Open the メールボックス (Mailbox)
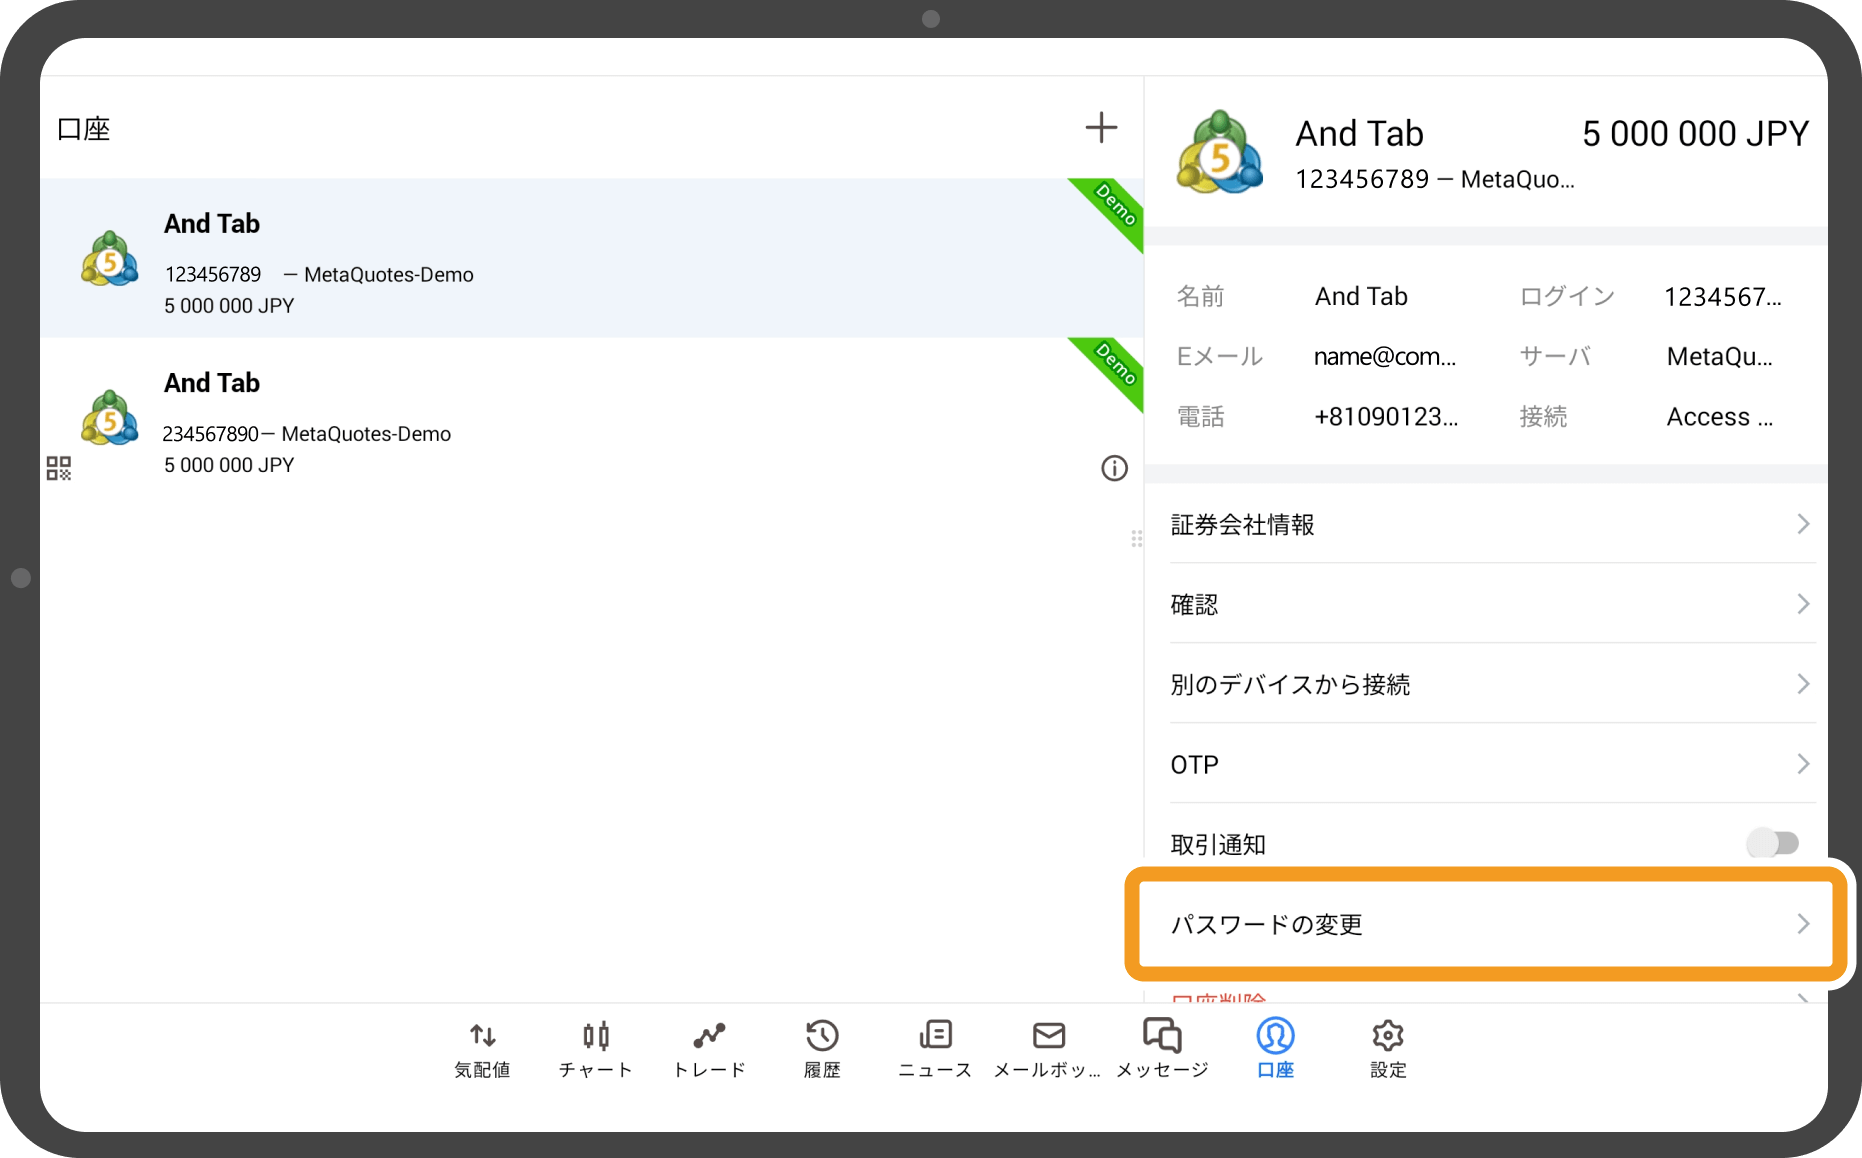Image resolution: width=1862 pixels, height=1158 pixels. pyautogui.click(x=1047, y=1047)
